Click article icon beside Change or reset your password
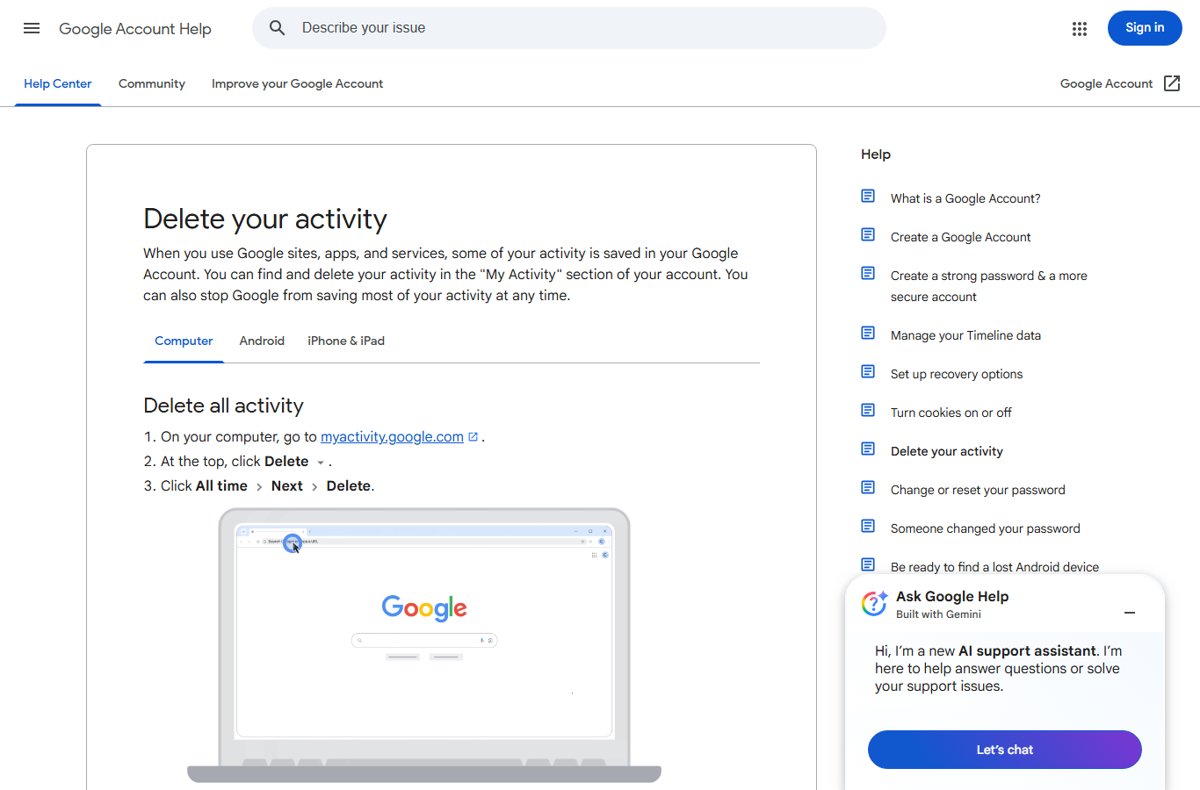 868,488
